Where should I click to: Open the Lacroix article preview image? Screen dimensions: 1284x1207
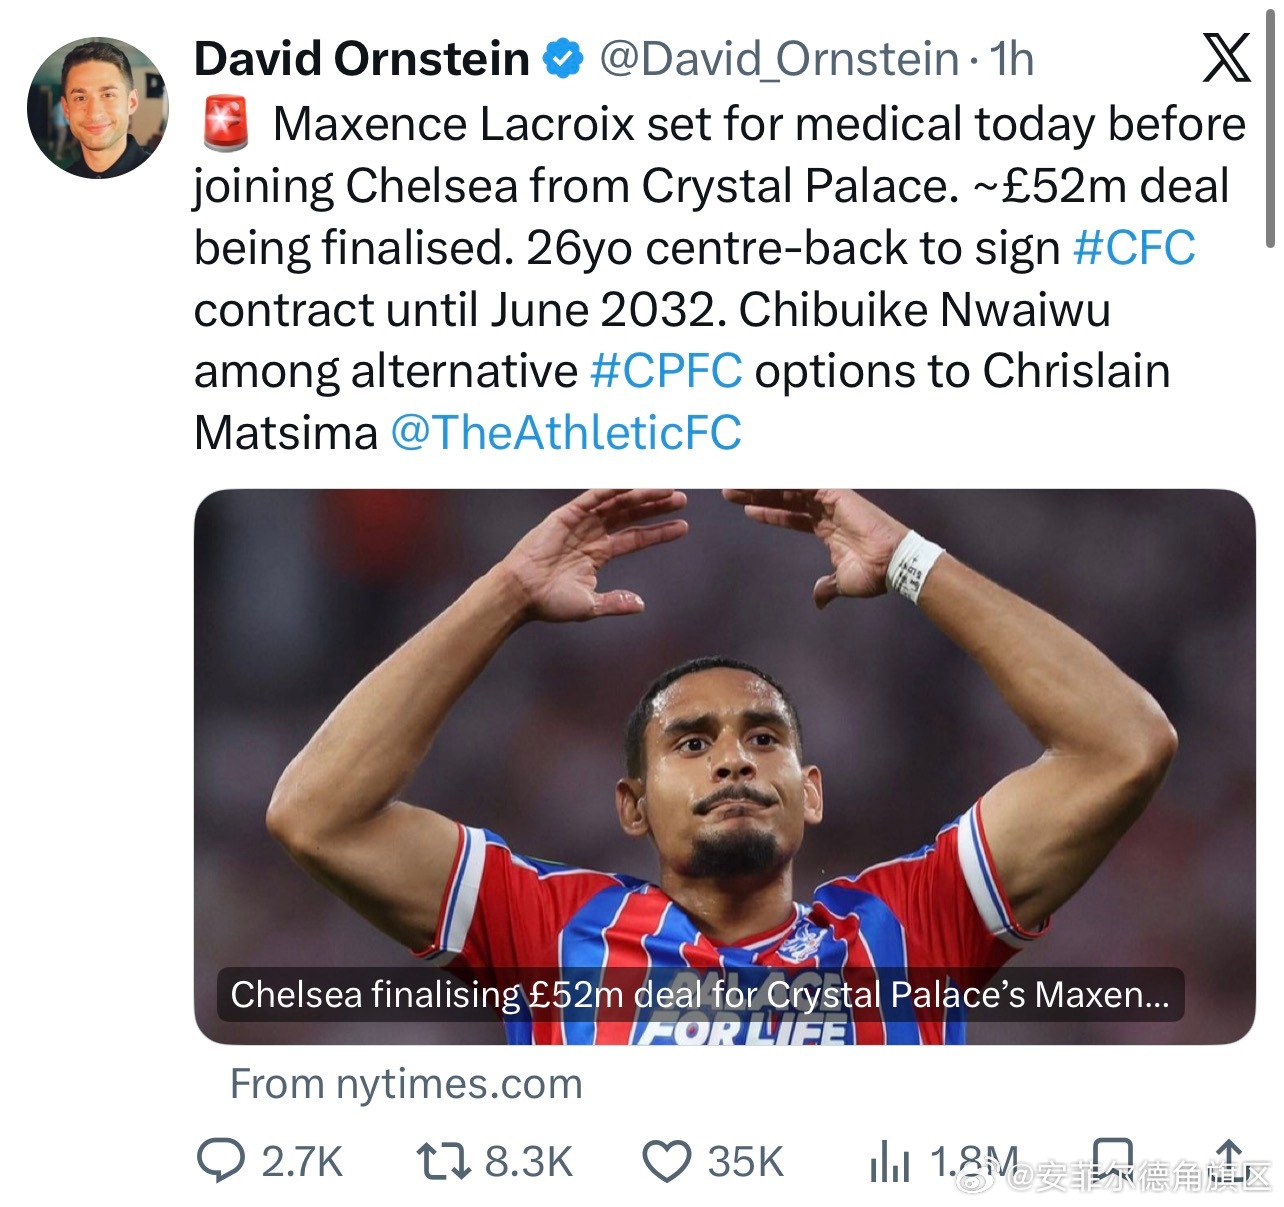(725, 766)
